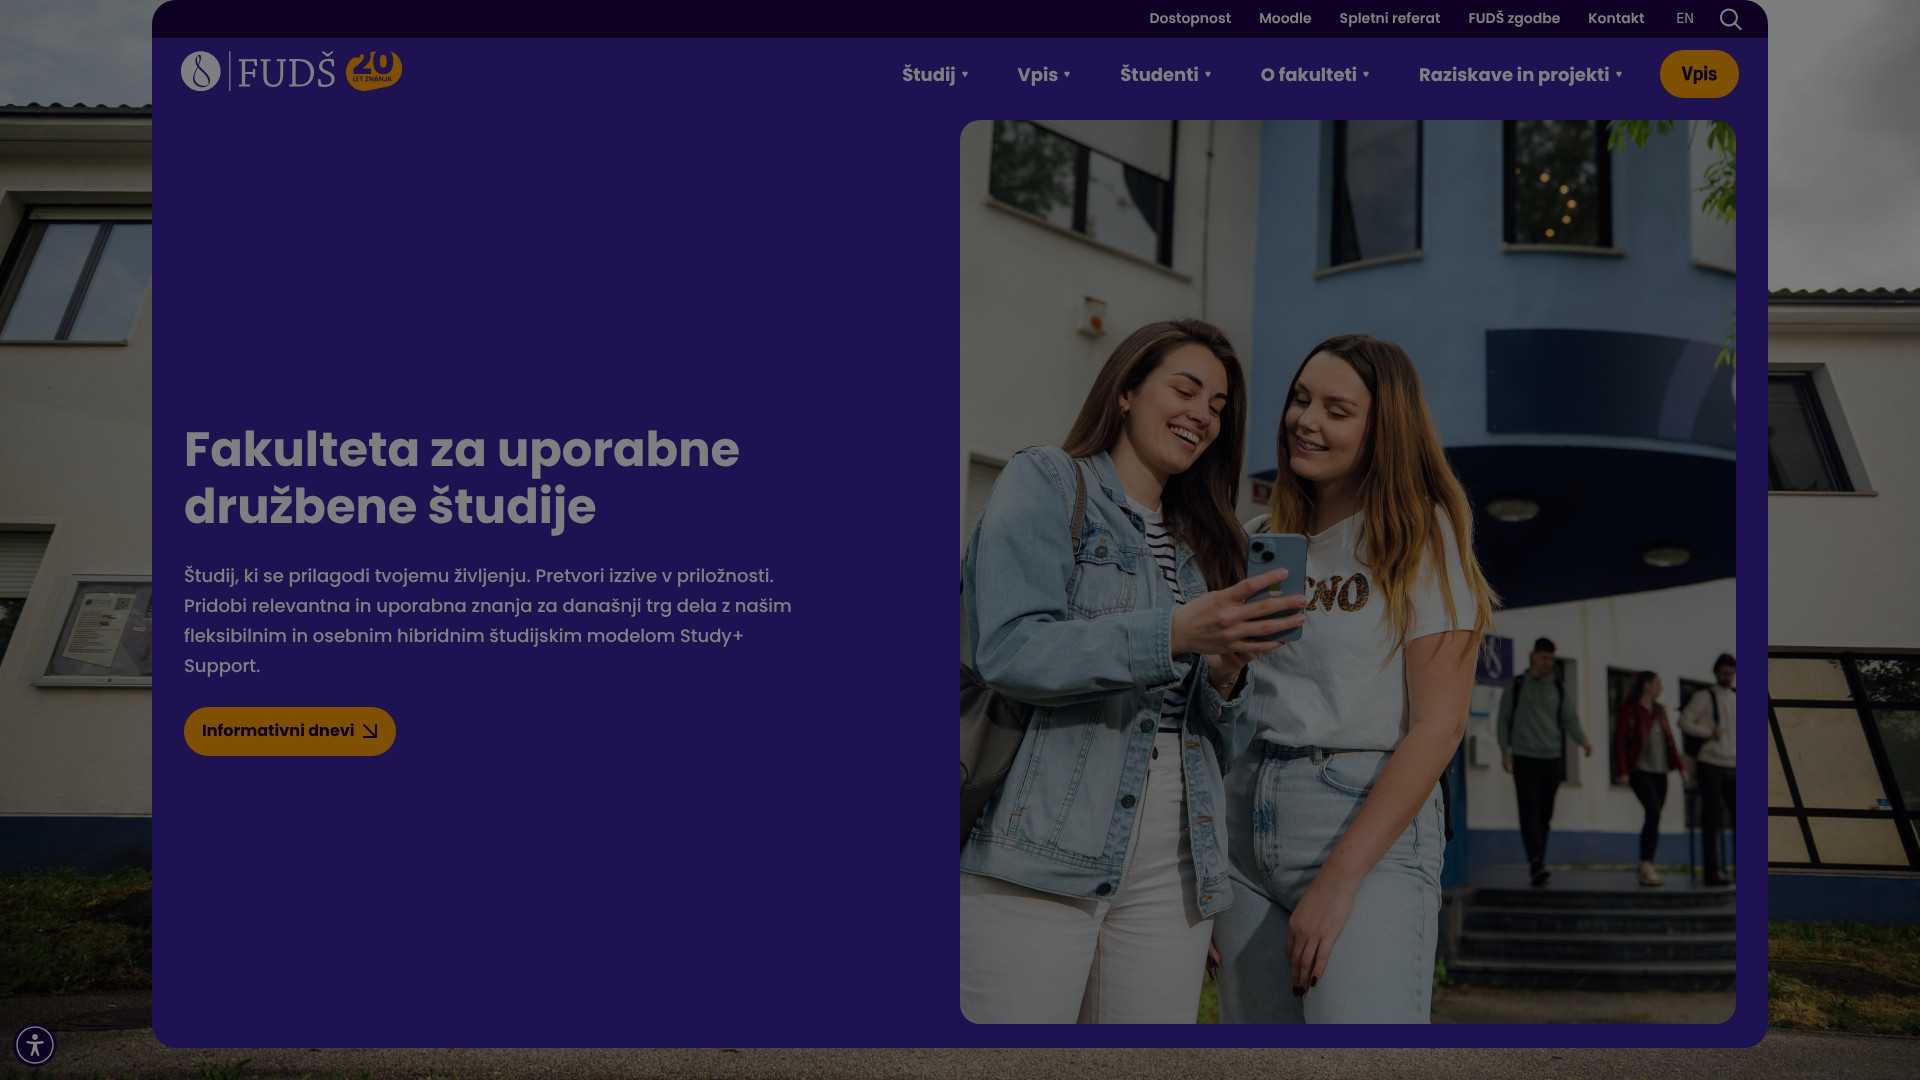Open FUDŠ zgodbe page
Image resolution: width=1920 pixels, height=1080 pixels.
1513,18
